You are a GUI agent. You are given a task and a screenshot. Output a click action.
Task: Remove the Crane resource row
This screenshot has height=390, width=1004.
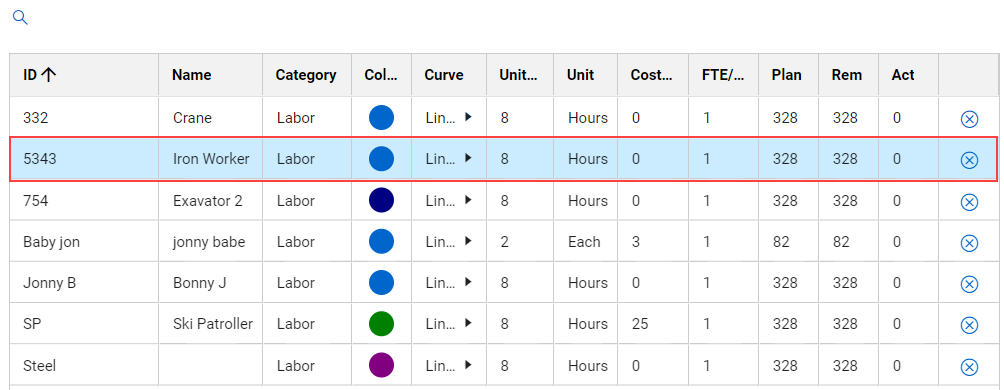969,119
